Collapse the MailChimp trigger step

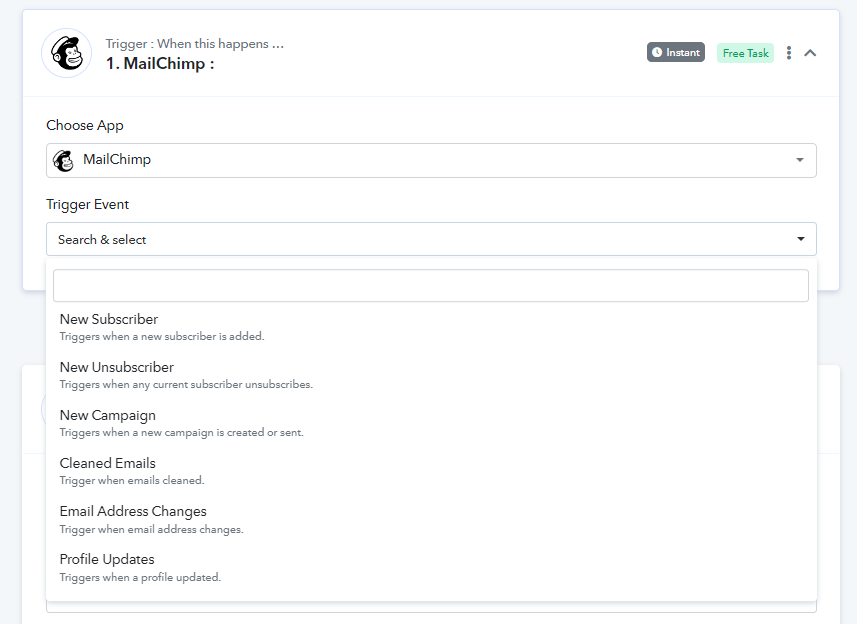point(810,53)
